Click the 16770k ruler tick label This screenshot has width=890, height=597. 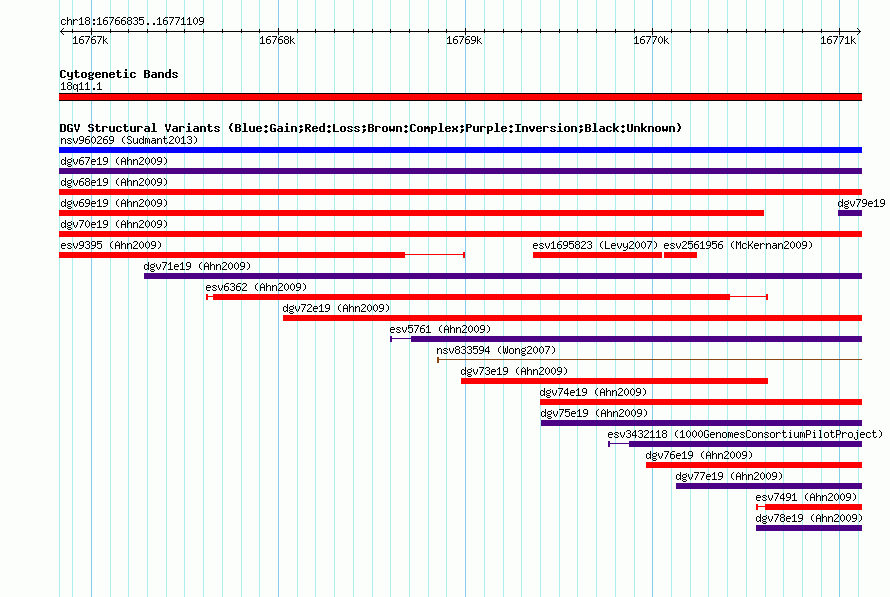click(x=651, y=40)
